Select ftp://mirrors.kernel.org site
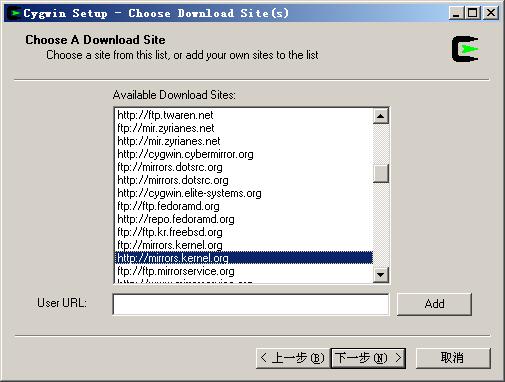The image size is (505, 382). point(243,245)
